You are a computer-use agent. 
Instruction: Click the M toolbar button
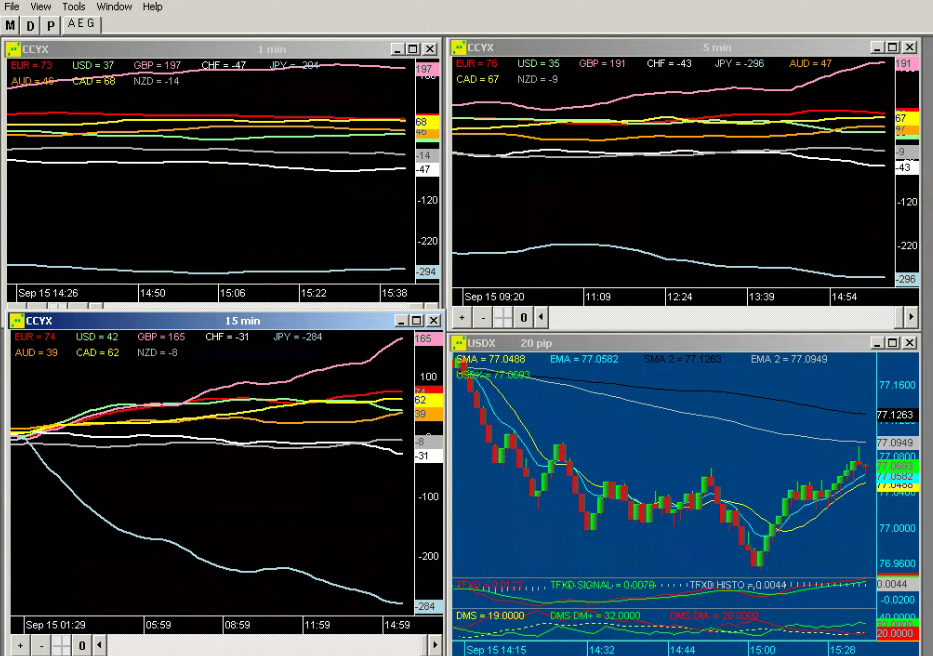coord(10,26)
